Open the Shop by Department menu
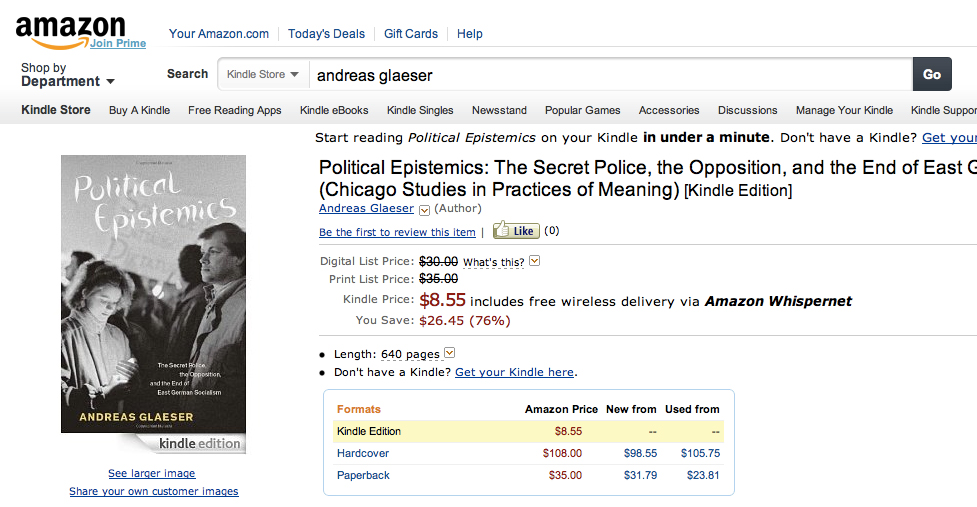The width and height of the screenshot is (977, 507). [68, 75]
